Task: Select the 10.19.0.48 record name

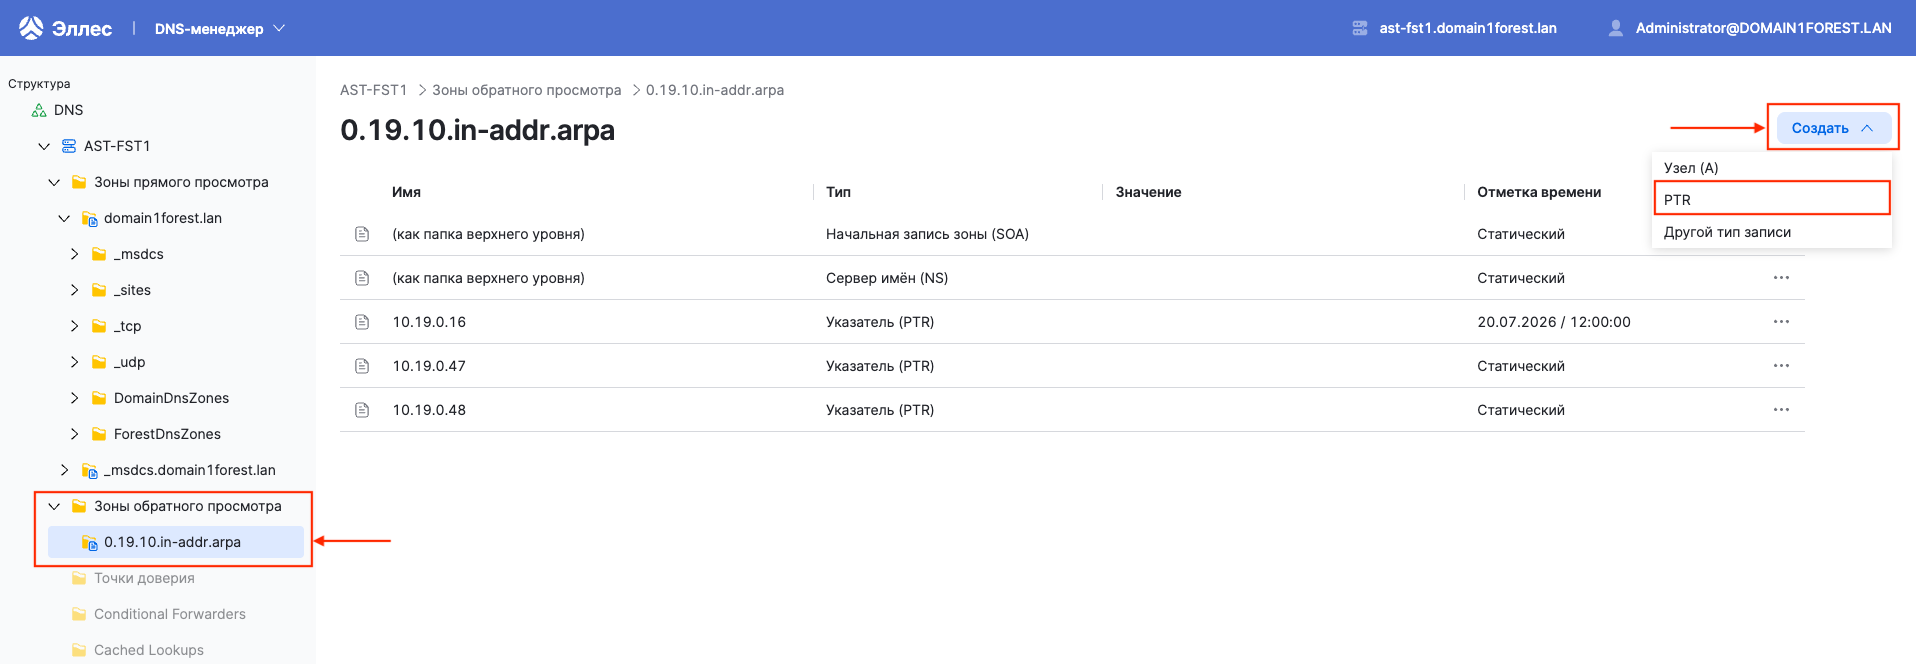Action: (429, 410)
